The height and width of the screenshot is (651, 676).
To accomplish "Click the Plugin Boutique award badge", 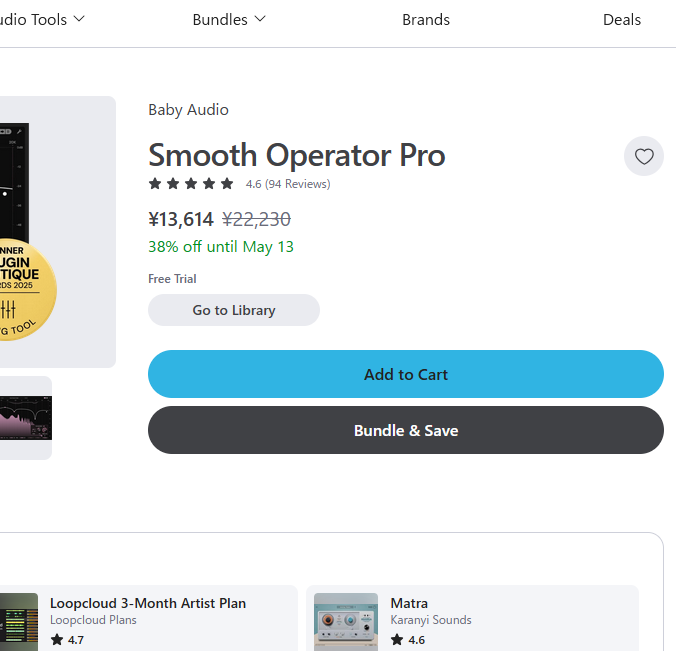I will (25, 289).
